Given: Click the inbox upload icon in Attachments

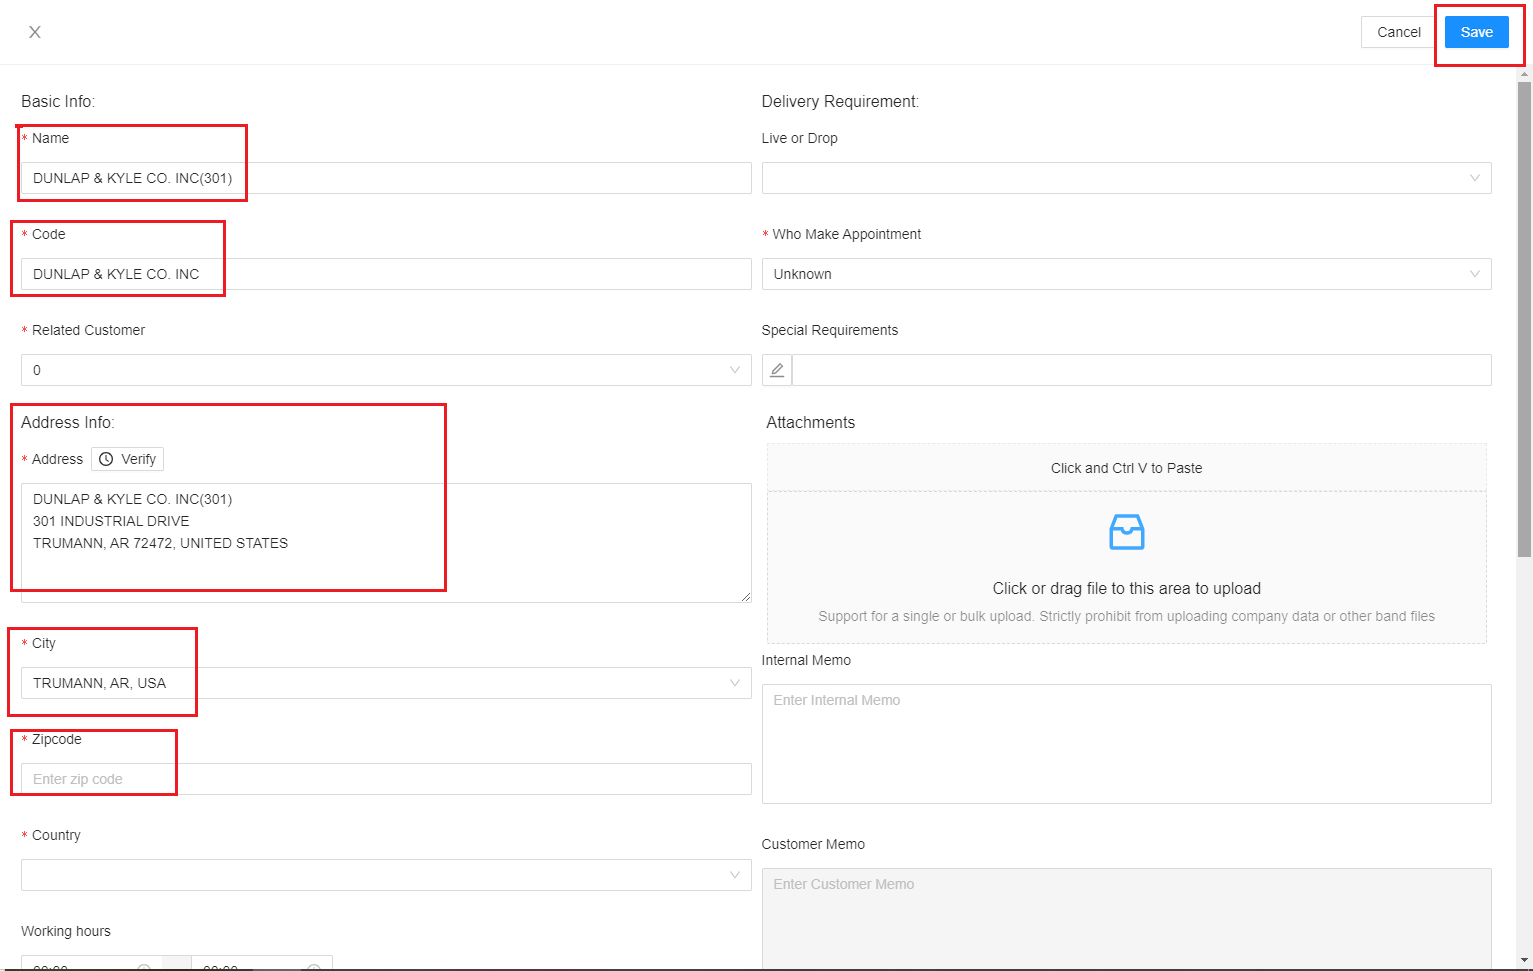Looking at the screenshot, I should pyautogui.click(x=1126, y=532).
